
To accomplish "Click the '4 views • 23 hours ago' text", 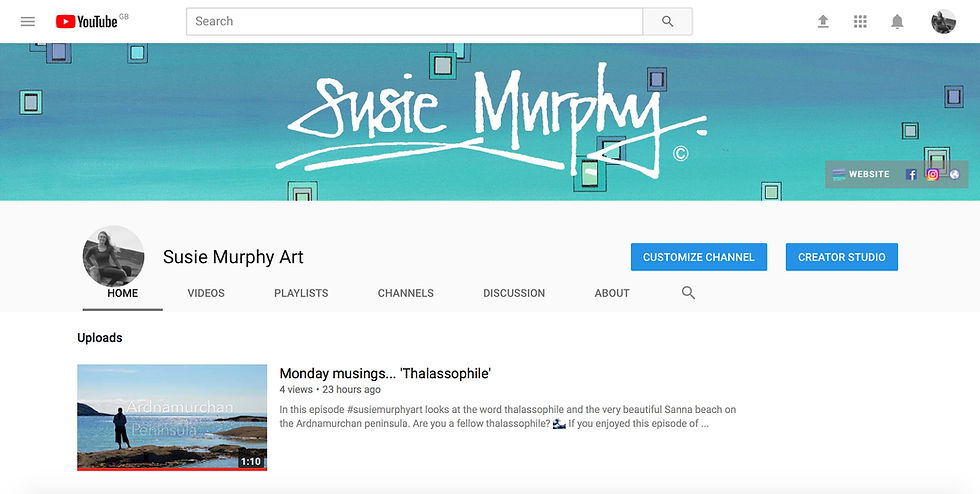I will 330,390.
